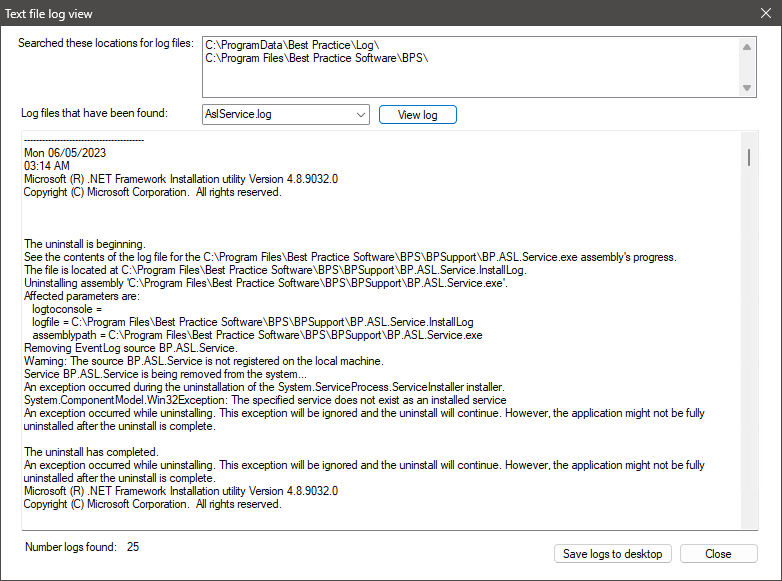
Task: Click 'Log files that have been found' label
Action: point(94,113)
